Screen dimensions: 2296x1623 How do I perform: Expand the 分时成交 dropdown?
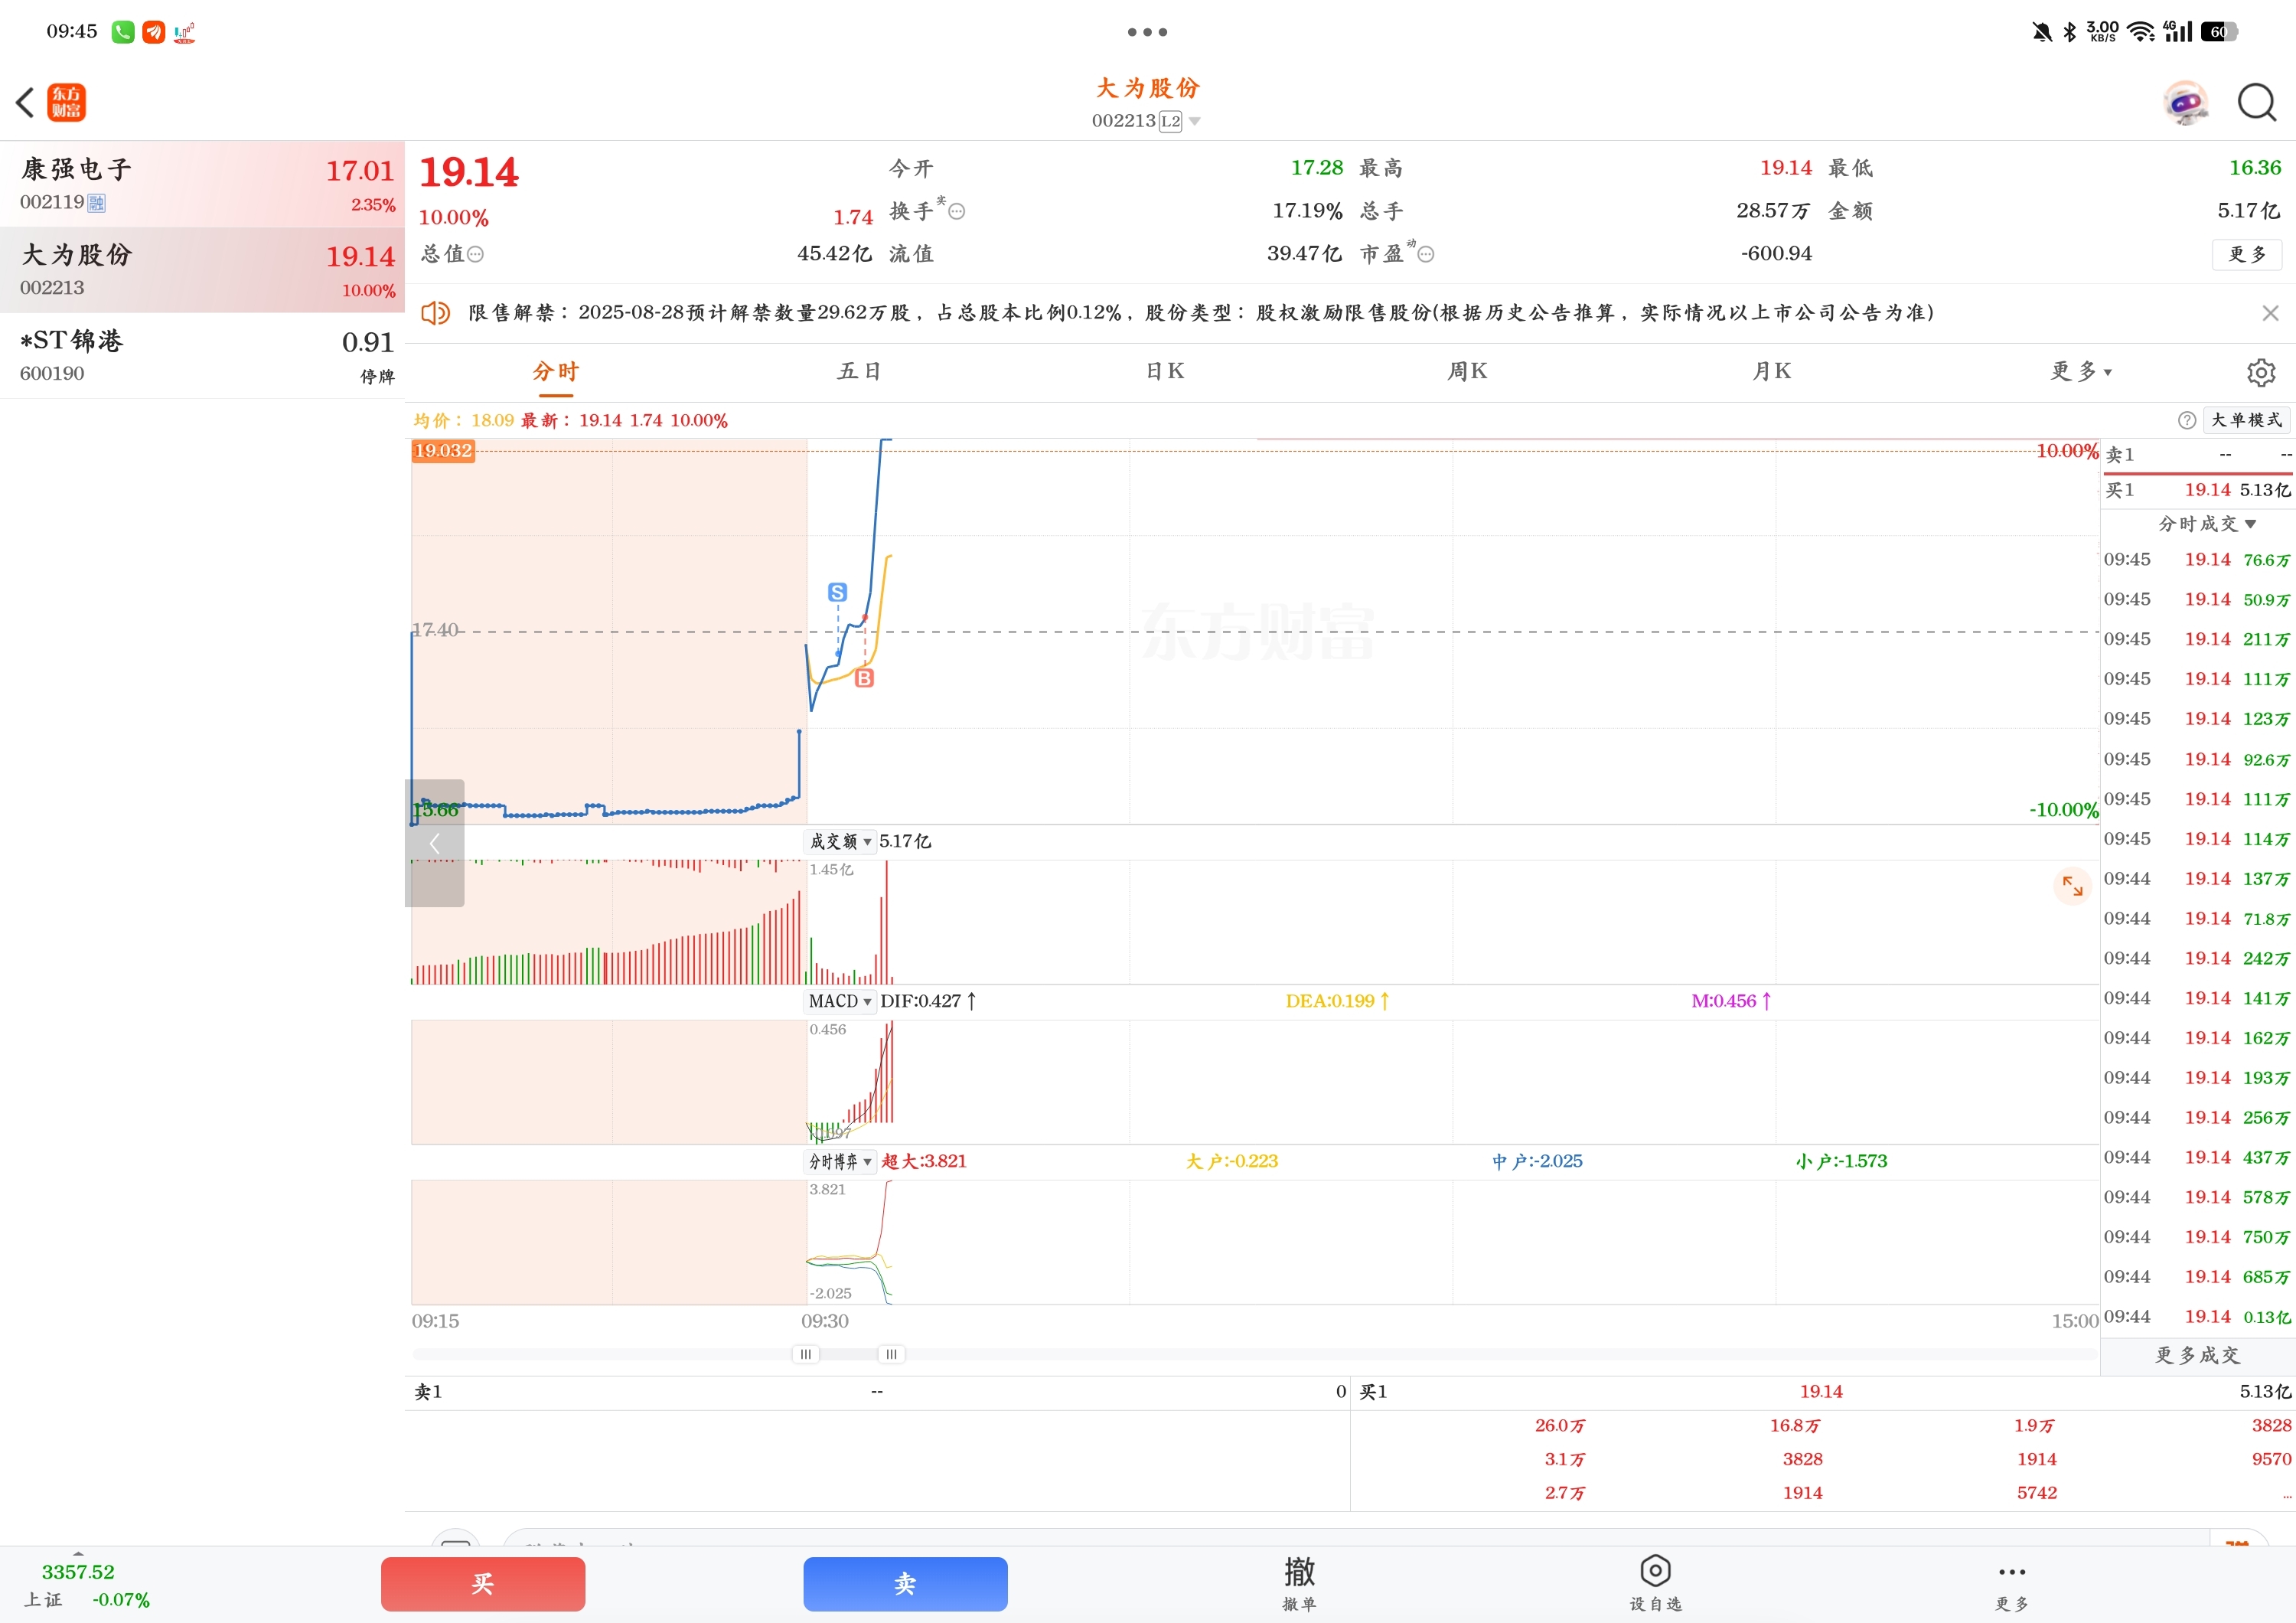tap(2207, 524)
